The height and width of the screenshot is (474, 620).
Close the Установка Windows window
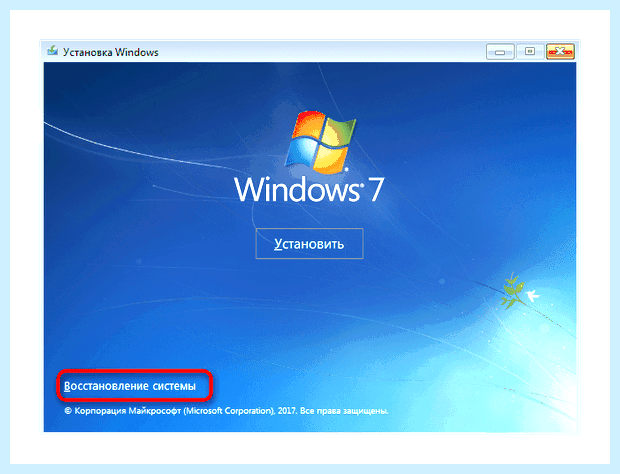pyautogui.click(x=560, y=51)
